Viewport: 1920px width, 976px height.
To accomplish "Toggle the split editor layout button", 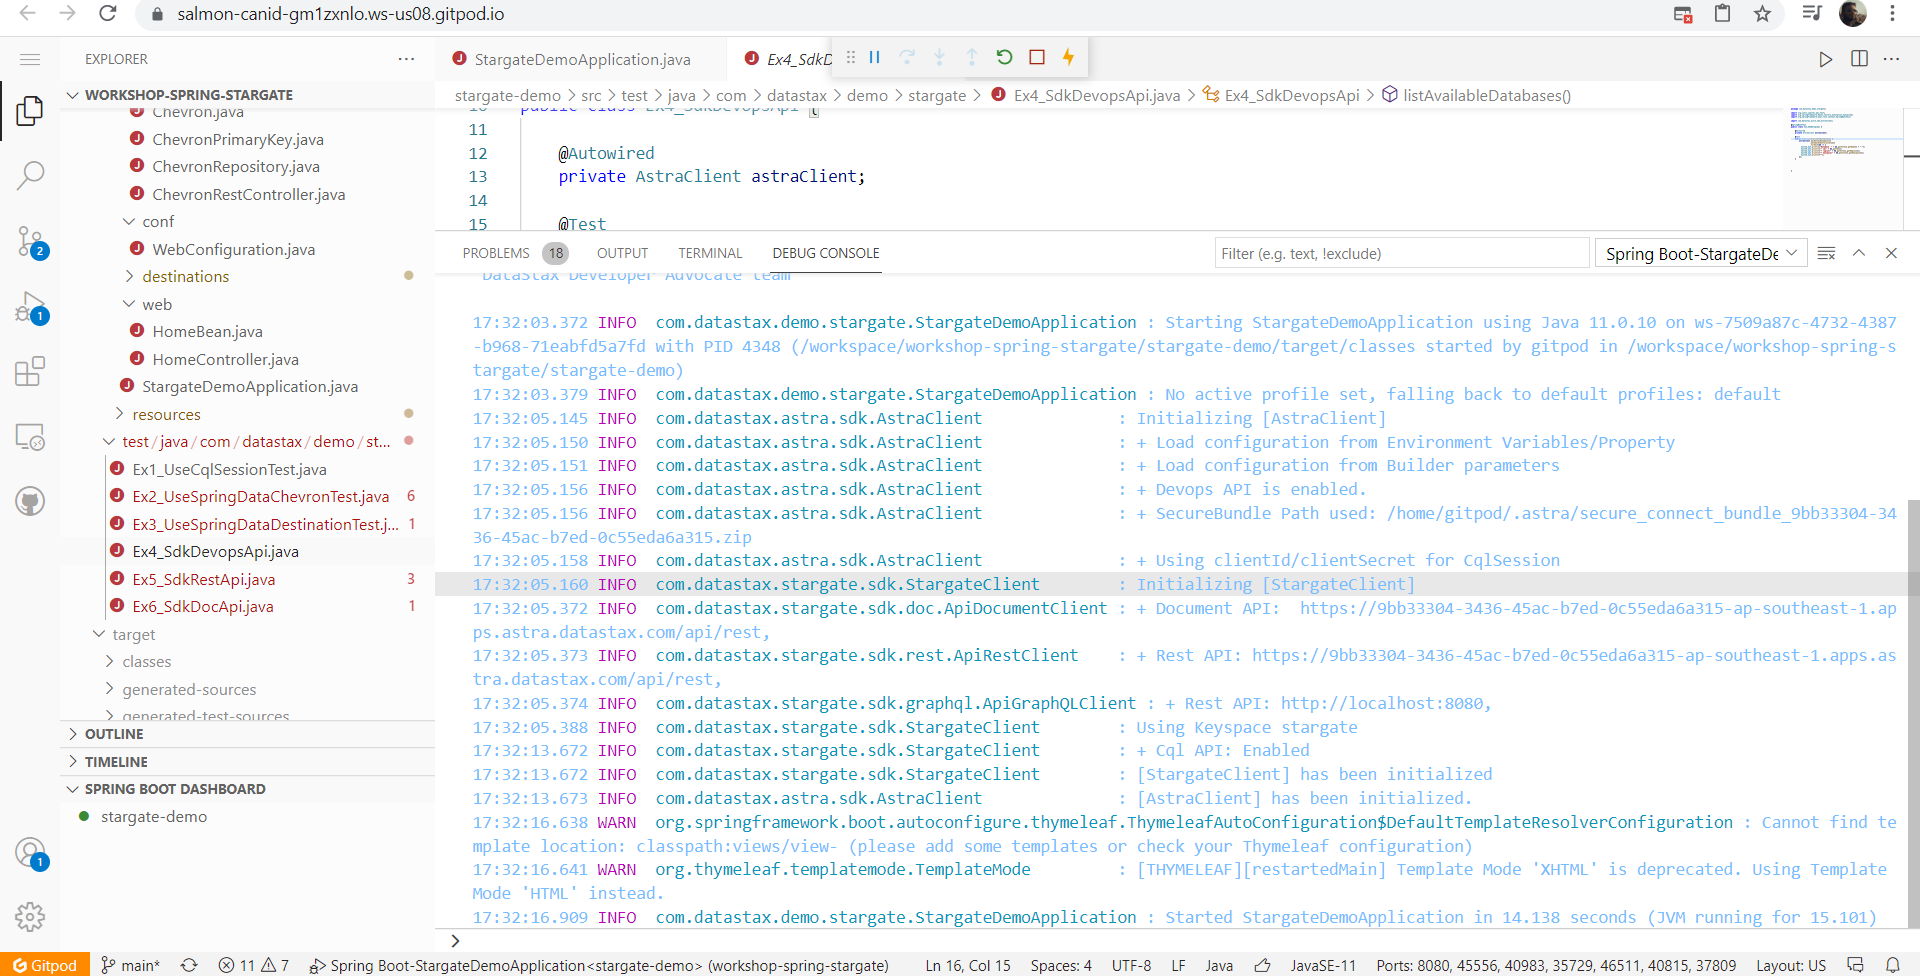I will pos(1860,59).
